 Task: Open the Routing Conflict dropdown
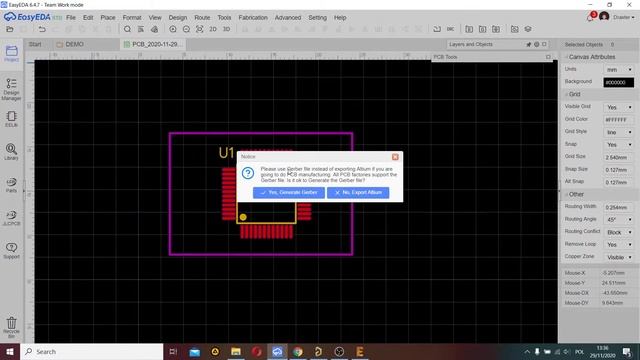tap(618, 232)
